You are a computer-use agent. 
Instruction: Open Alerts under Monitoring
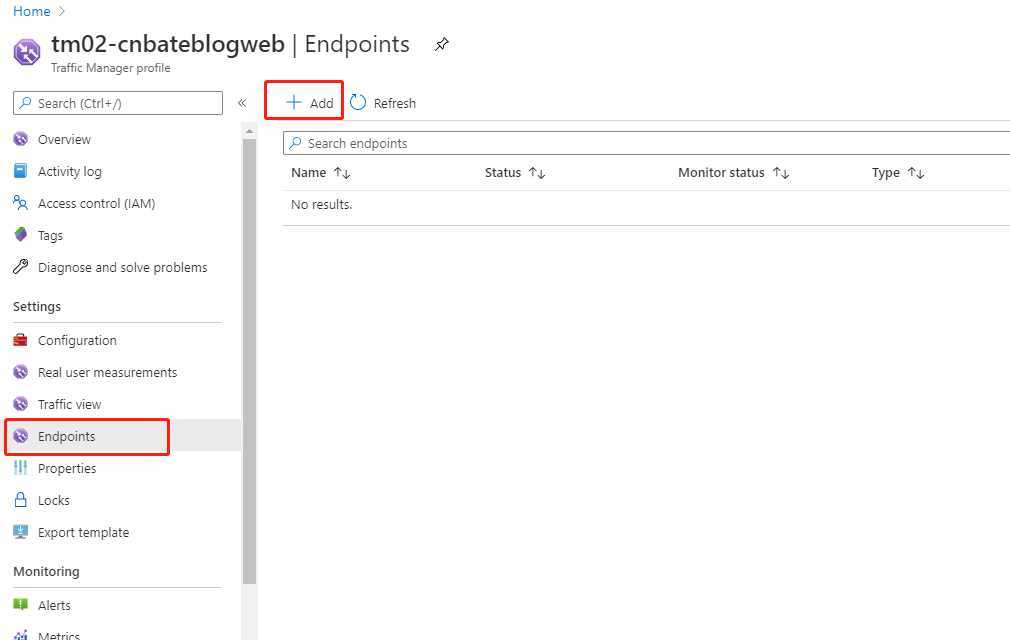click(x=54, y=605)
